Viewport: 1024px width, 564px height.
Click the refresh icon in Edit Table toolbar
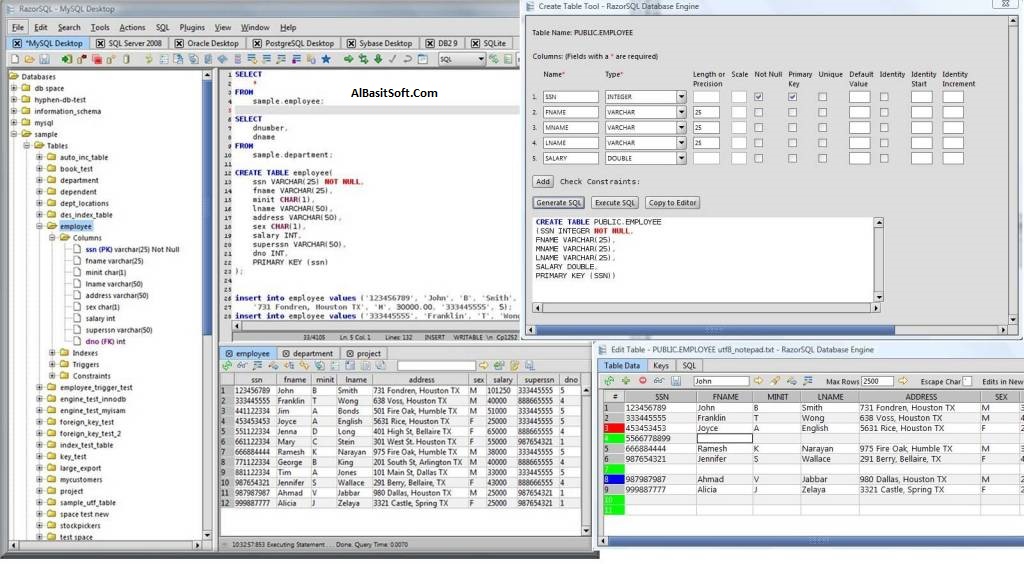(x=609, y=381)
